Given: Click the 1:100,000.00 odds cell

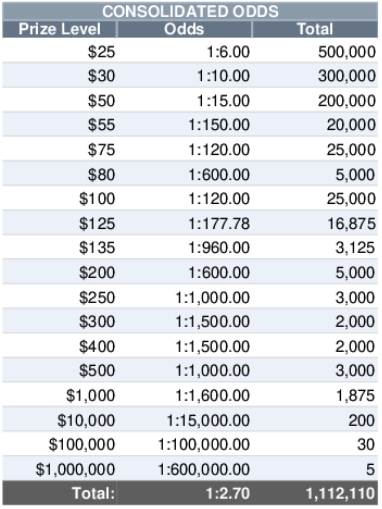Looking at the screenshot, I should tap(184, 444).
